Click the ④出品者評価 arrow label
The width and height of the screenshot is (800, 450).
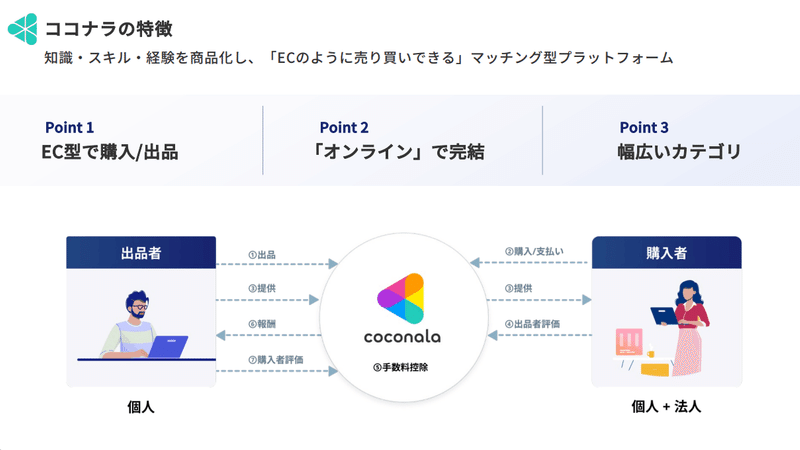coord(532,324)
